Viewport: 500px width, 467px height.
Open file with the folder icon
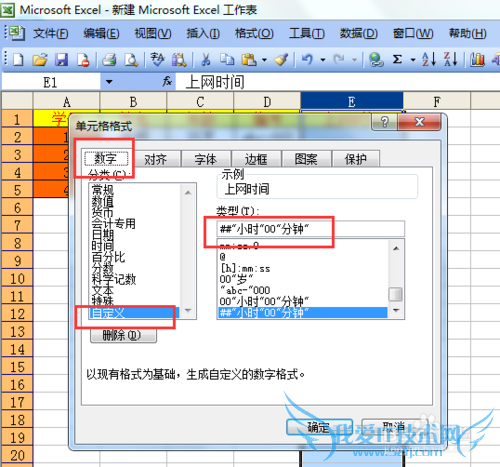[40, 60]
